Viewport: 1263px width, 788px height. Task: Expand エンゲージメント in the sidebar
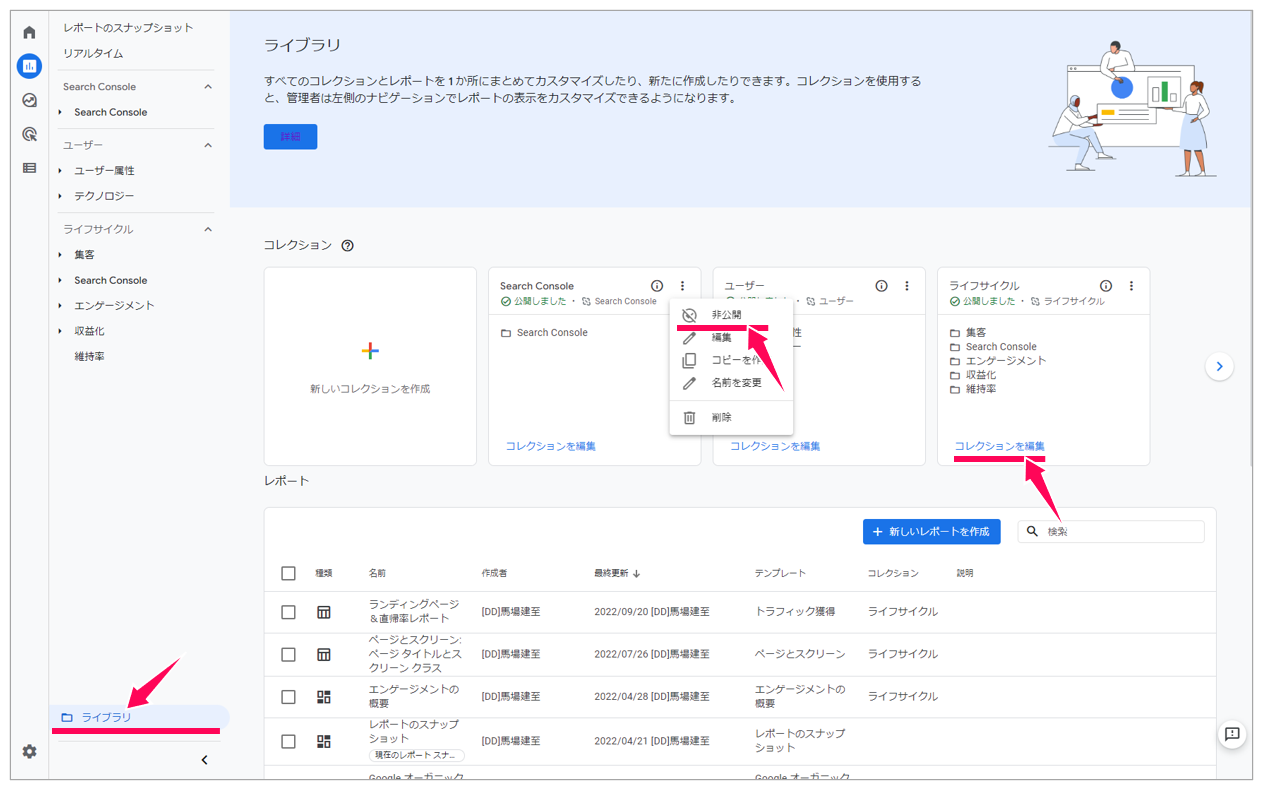[60, 306]
